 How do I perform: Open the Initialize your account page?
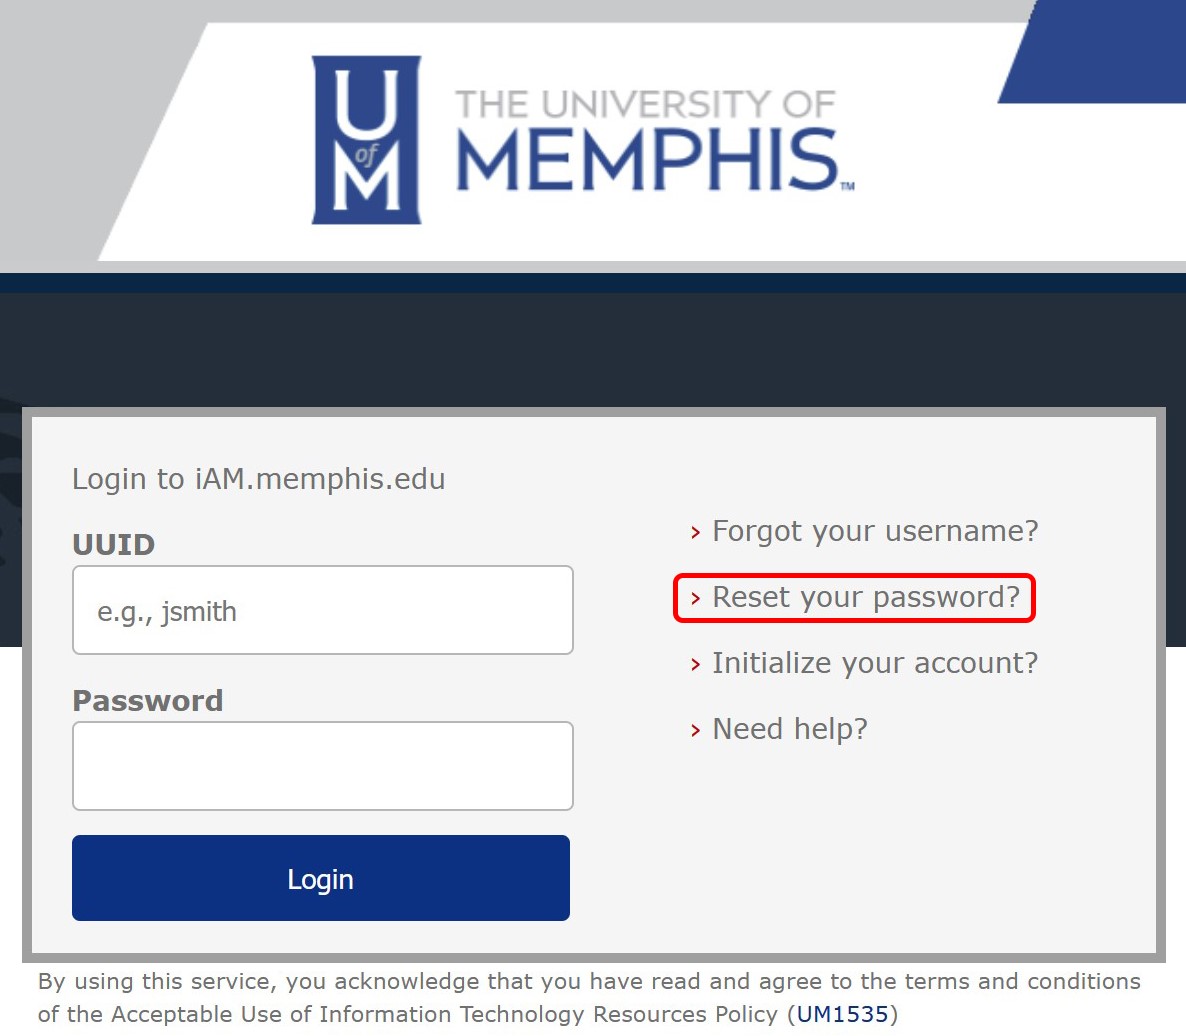(874, 663)
